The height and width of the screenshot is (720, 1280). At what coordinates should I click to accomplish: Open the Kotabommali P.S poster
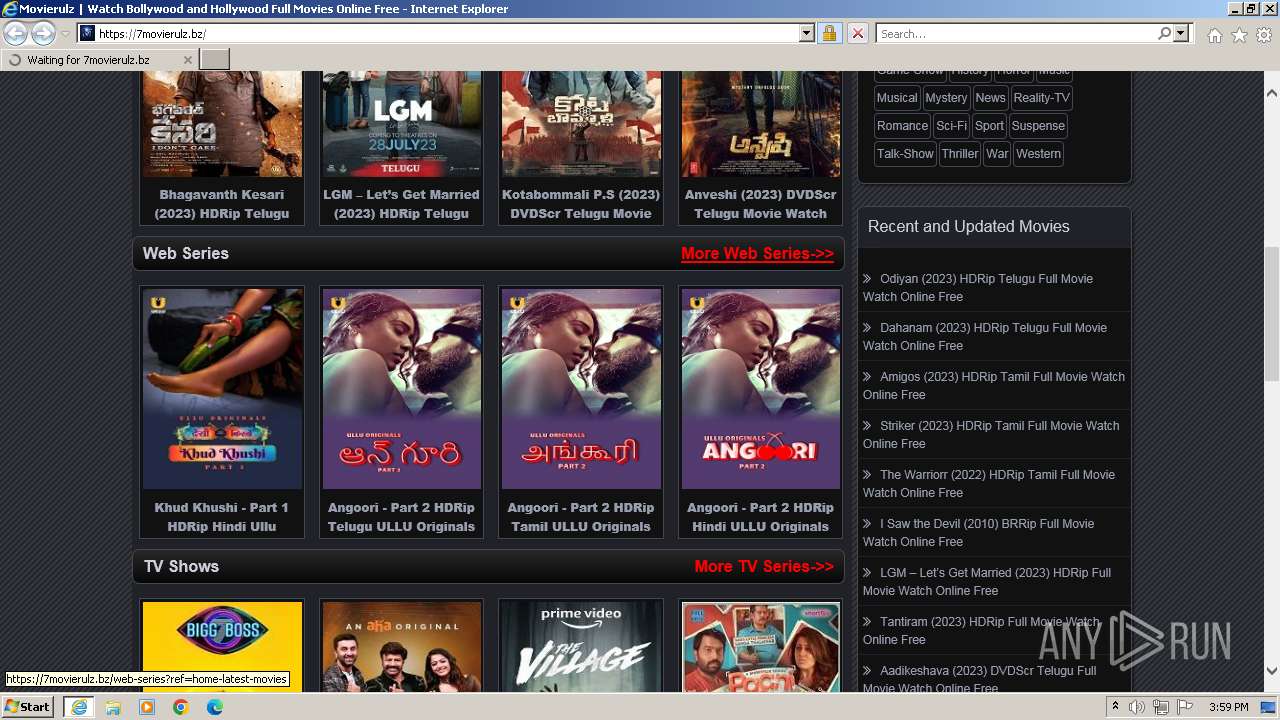(581, 124)
